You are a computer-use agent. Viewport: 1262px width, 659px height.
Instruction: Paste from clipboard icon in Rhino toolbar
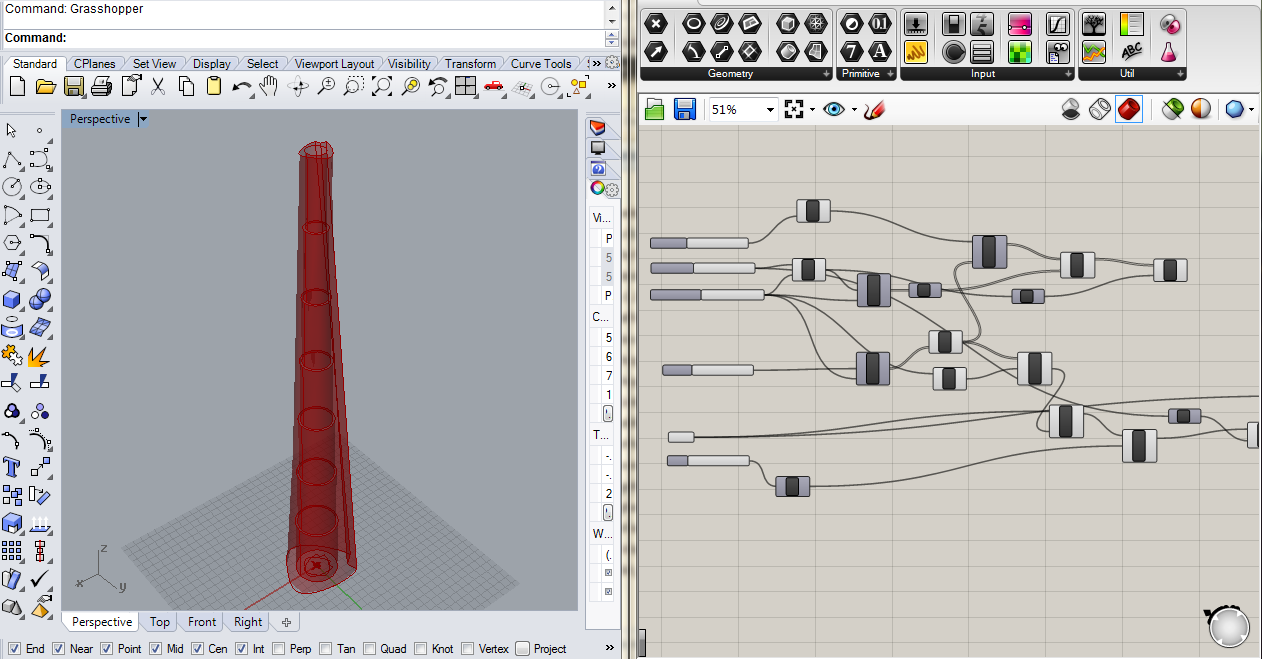click(213, 87)
